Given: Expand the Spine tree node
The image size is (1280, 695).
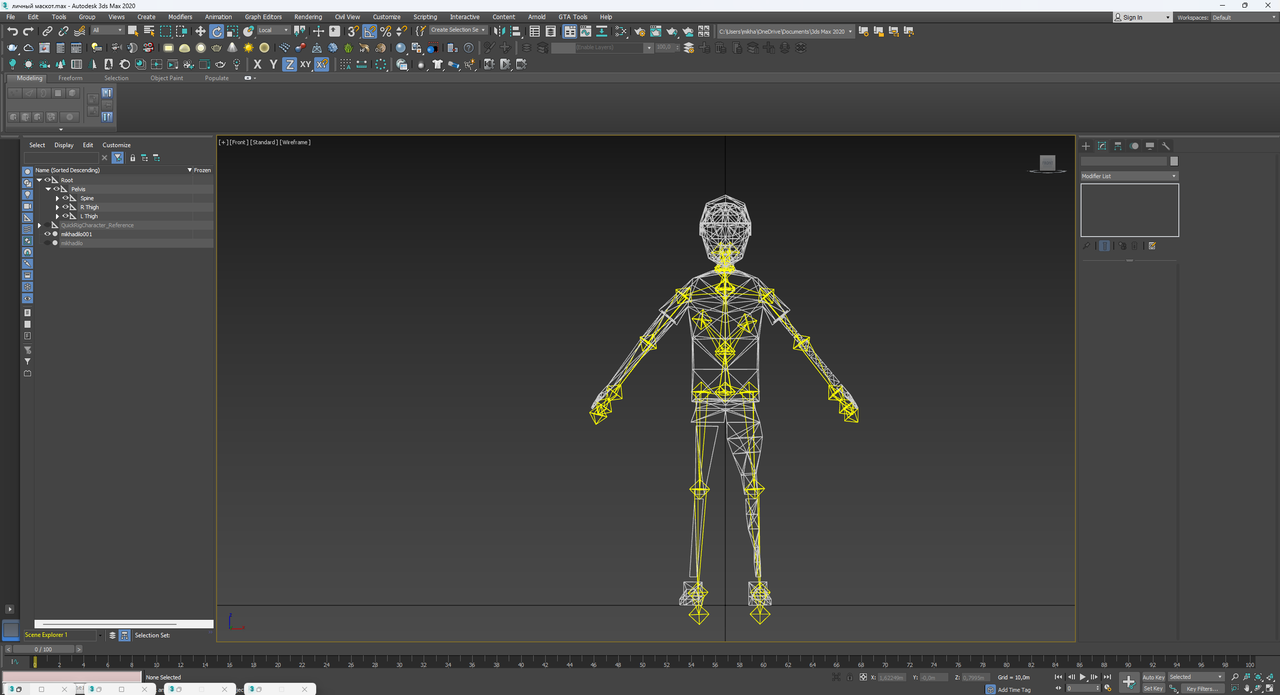Looking at the screenshot, I should tap(57, 198).
